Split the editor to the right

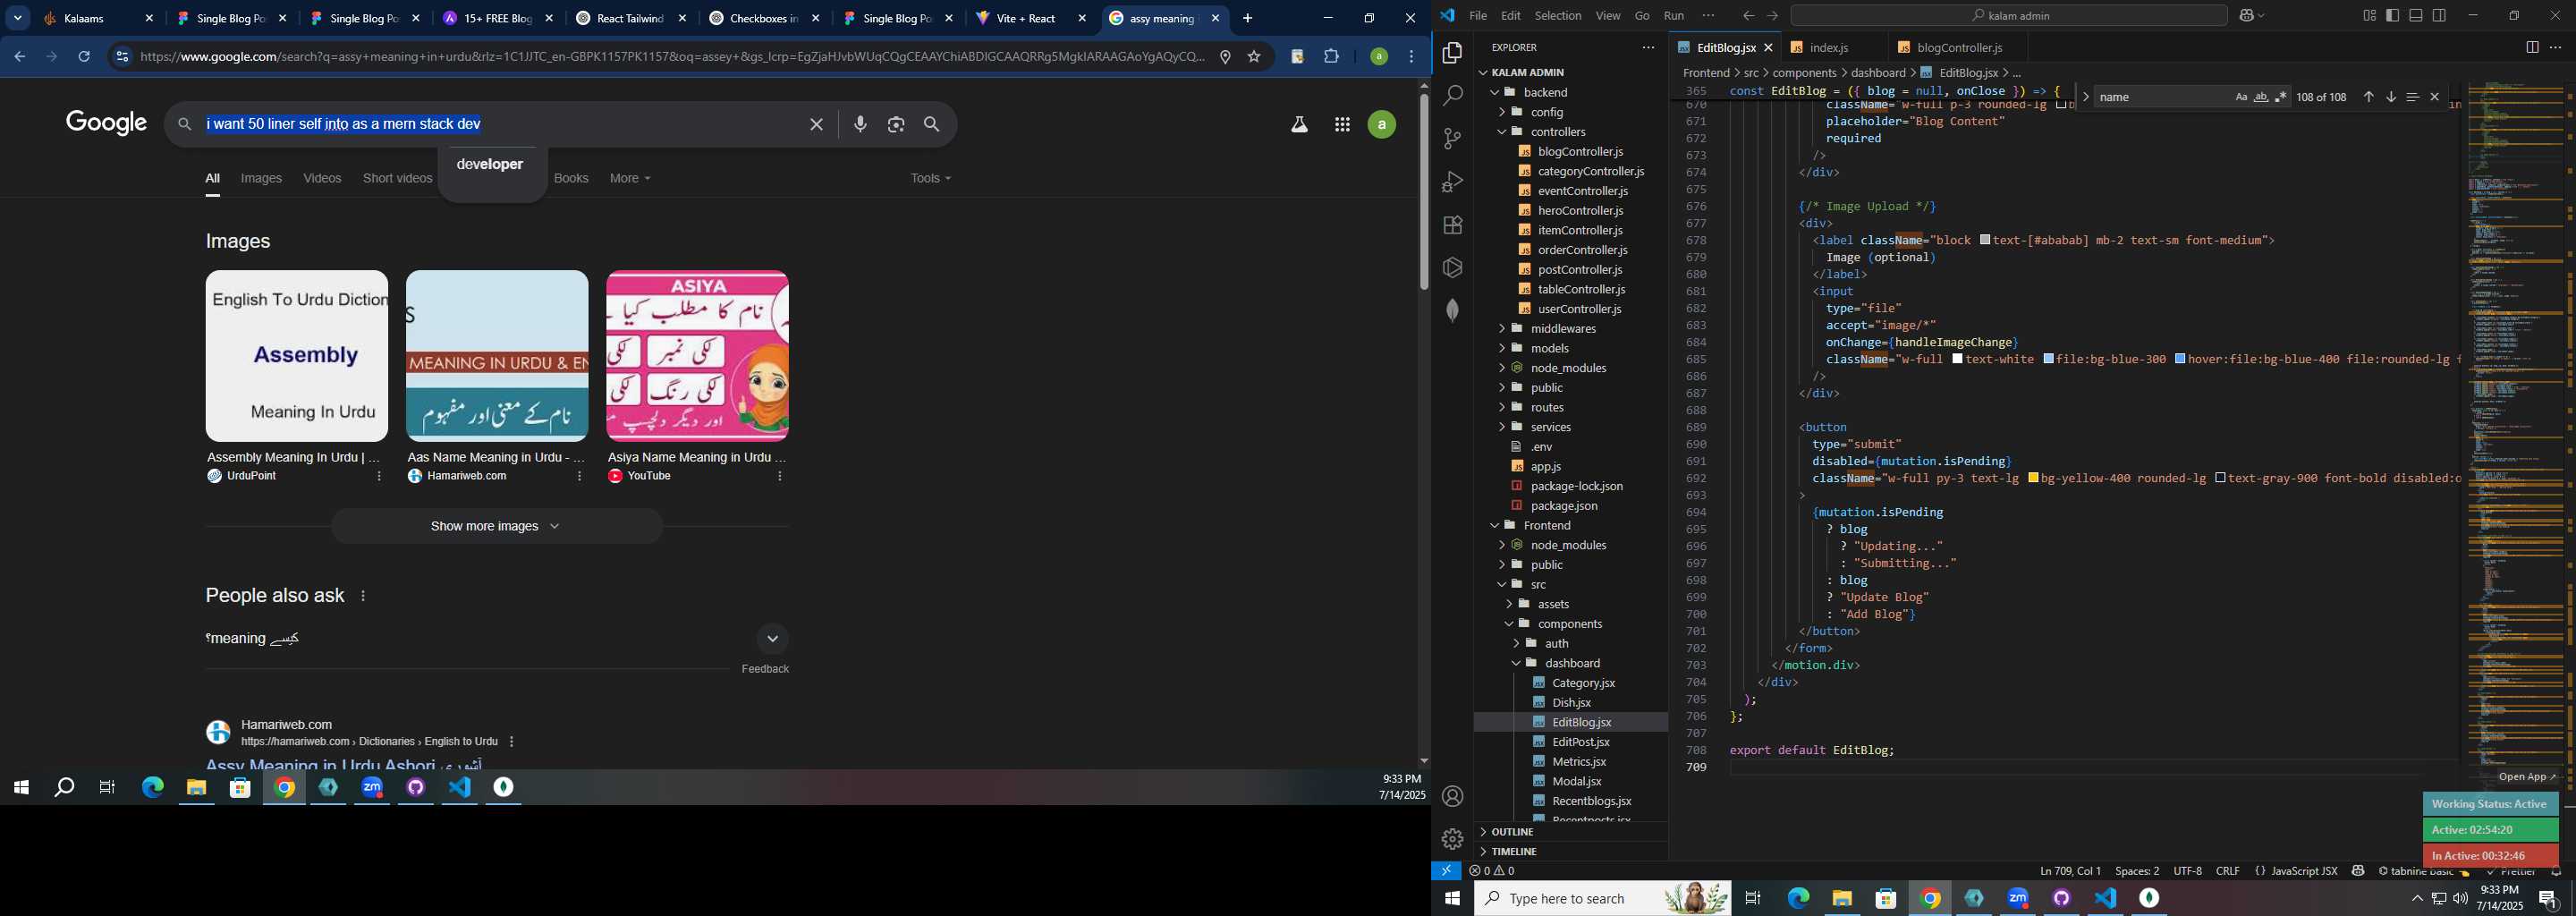pyautogui.click(x=2532, y=48)
